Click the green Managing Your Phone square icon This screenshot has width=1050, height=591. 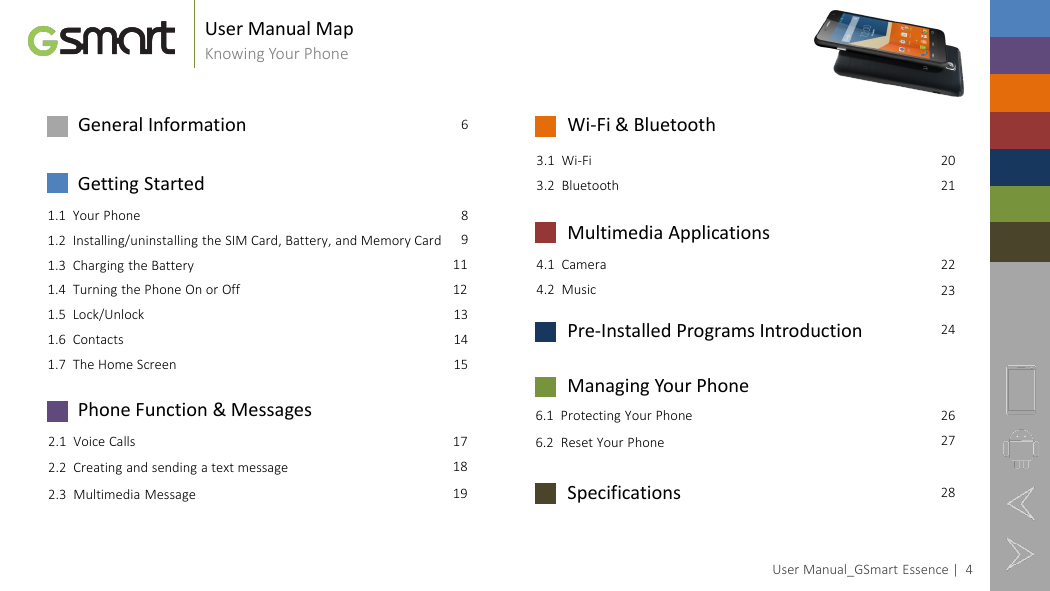point(546,387)
